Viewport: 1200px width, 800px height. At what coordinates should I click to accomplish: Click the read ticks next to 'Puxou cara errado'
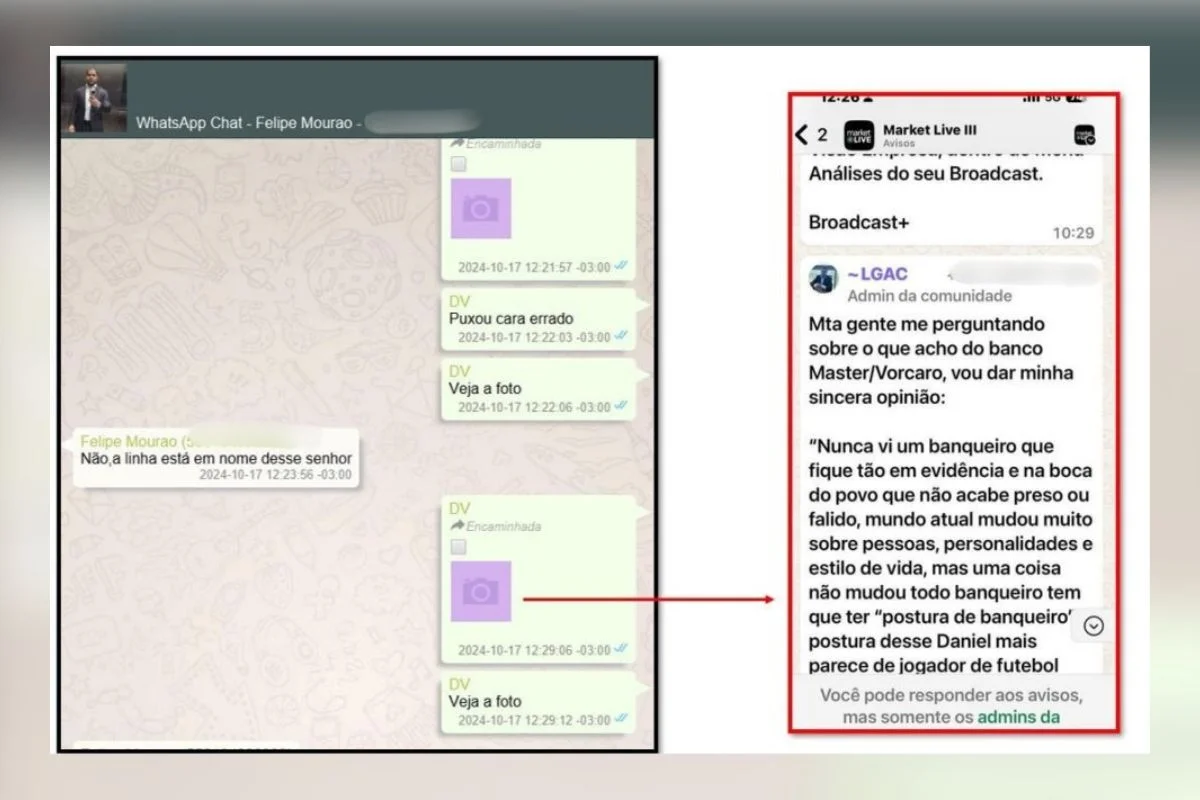[621, 337]
